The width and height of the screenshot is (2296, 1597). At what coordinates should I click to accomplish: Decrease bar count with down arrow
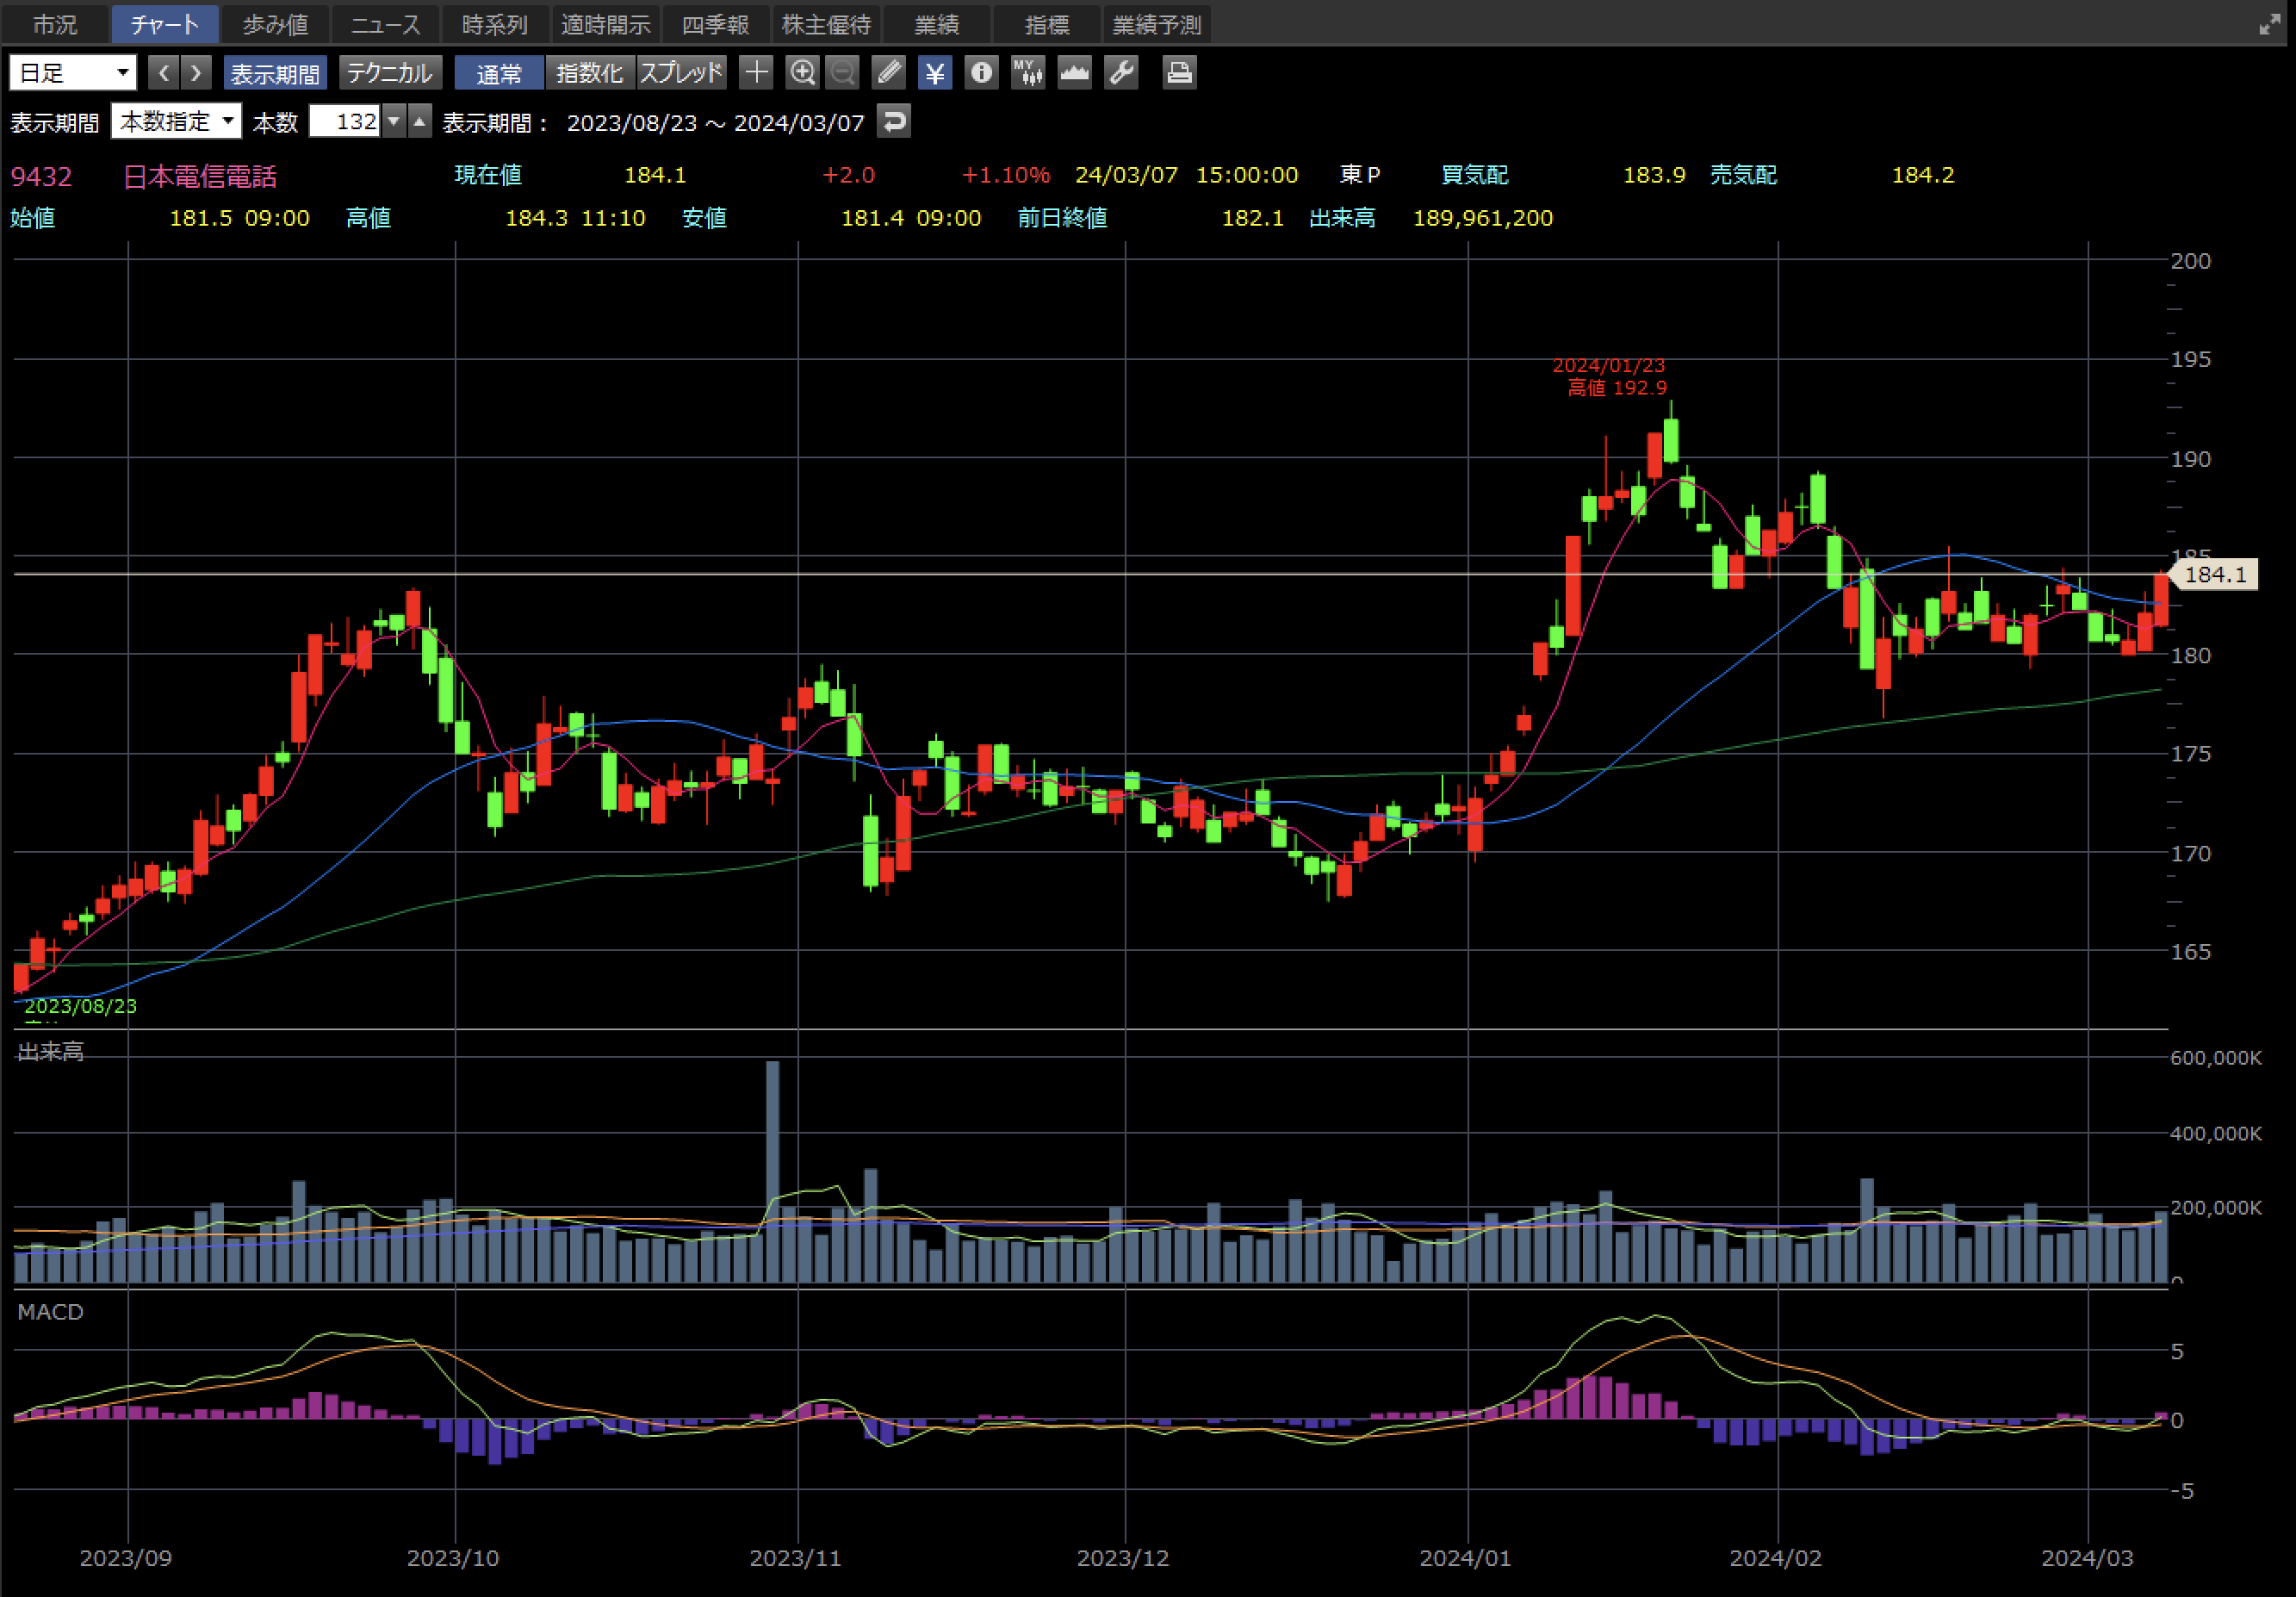(x=394, y=122)
